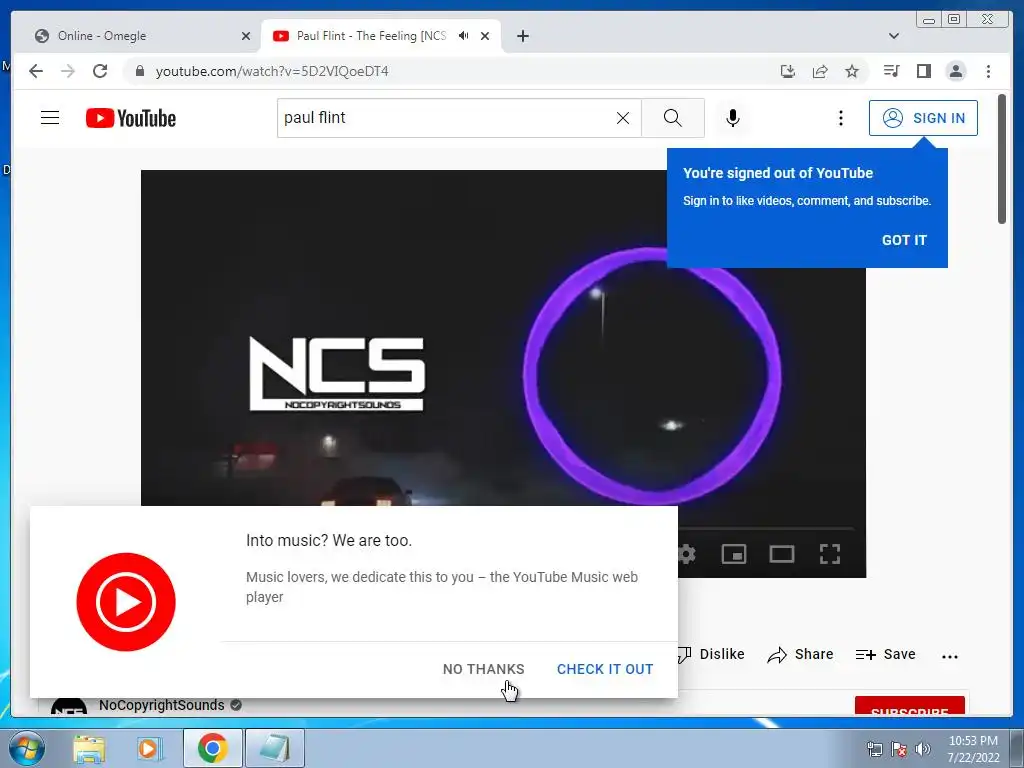Open Windows Explorer from taskbar

pos(89,748)
